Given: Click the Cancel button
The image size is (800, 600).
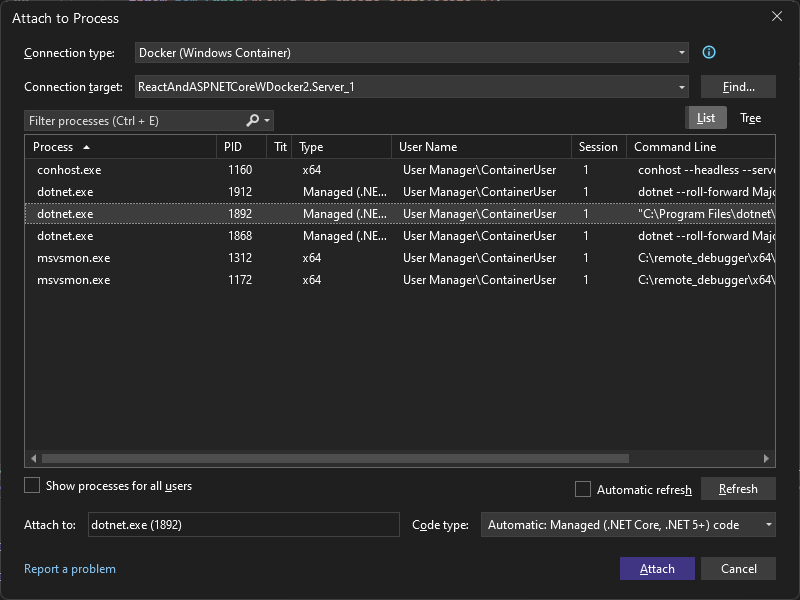Looking at the screenshot, I should [738, 568].
